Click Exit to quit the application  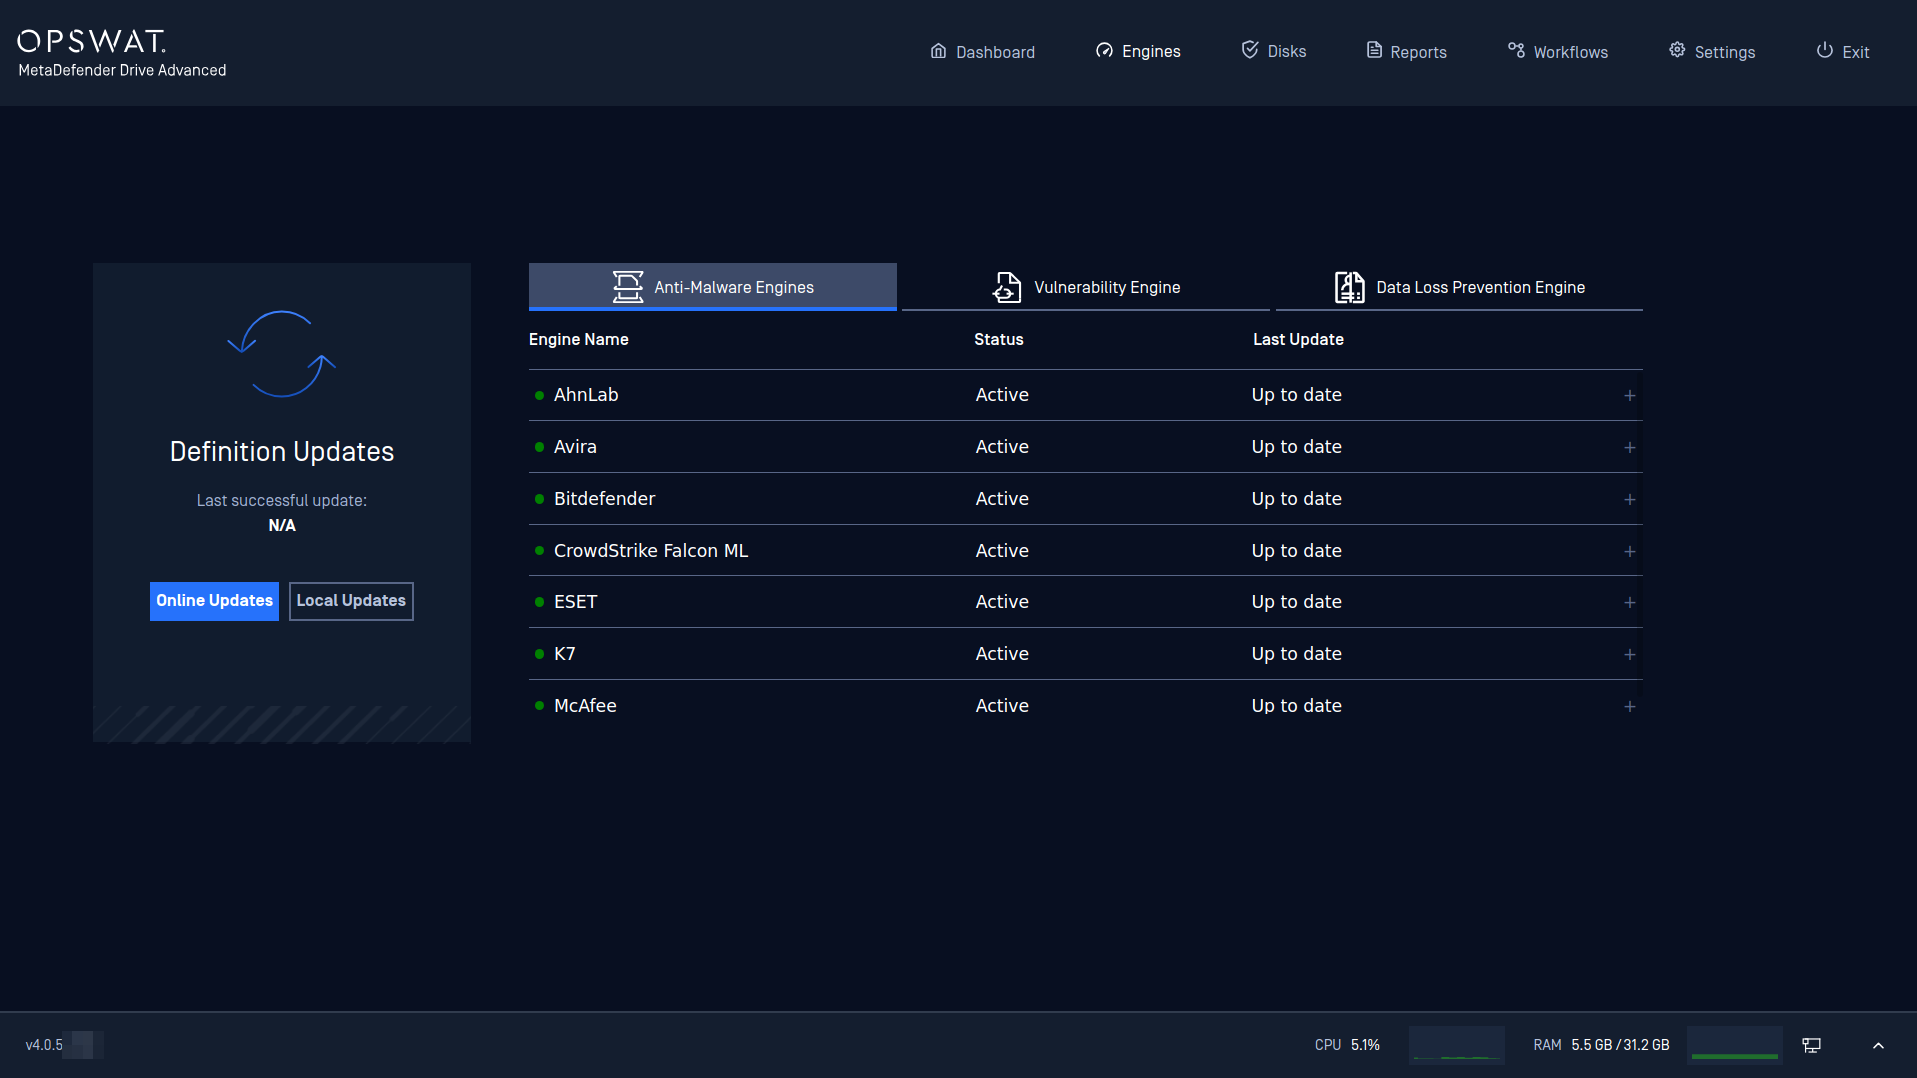click(x=1843, y=51)
